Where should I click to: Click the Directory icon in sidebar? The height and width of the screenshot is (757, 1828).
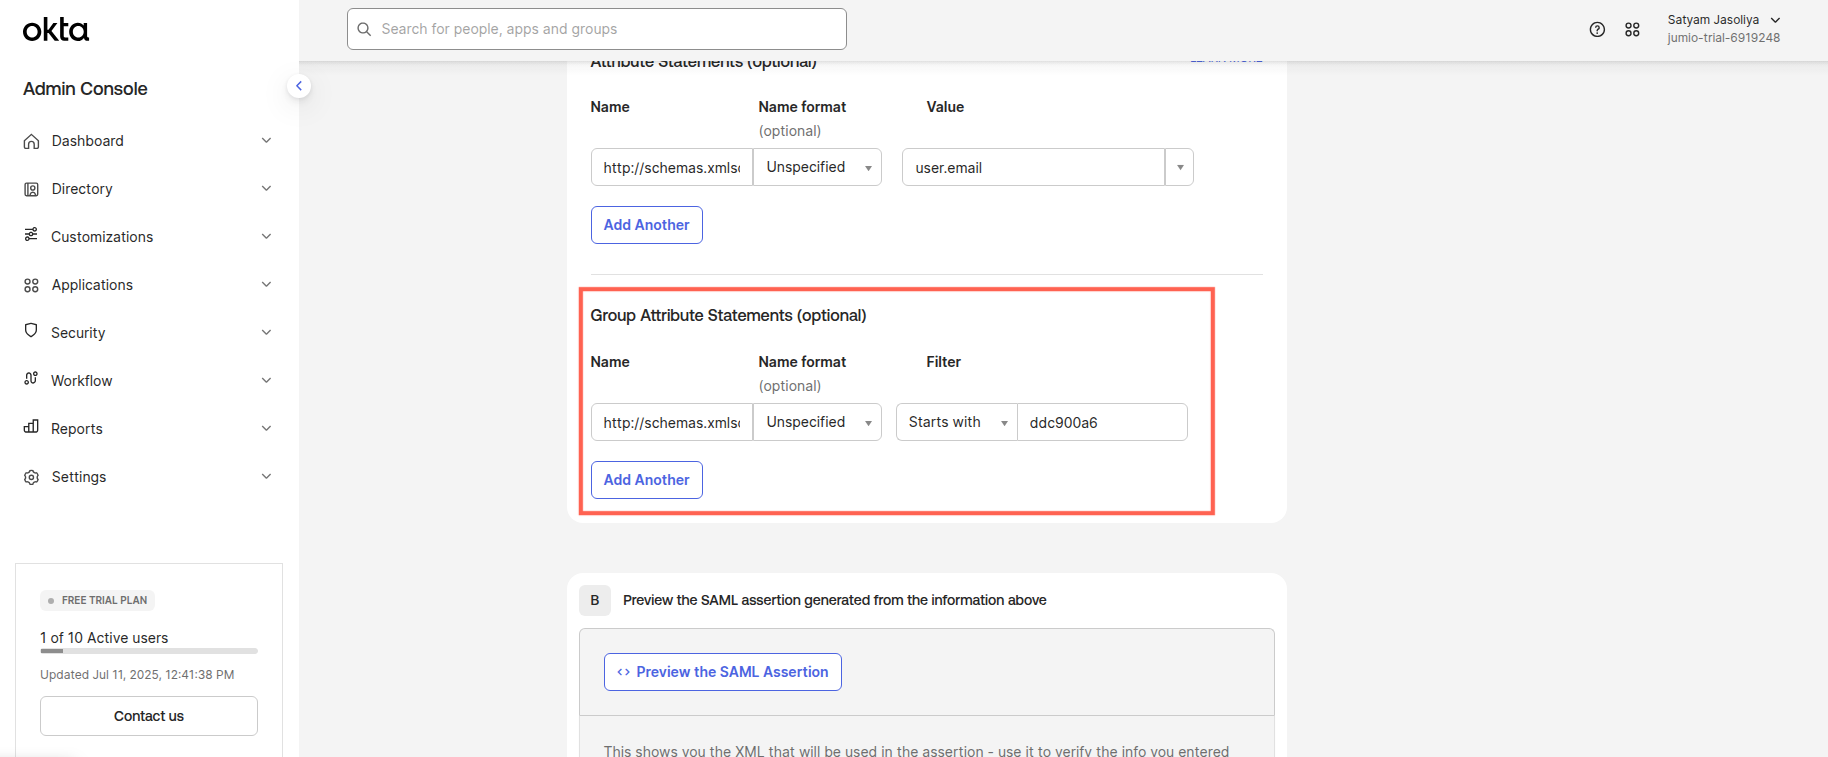[32, 189]
